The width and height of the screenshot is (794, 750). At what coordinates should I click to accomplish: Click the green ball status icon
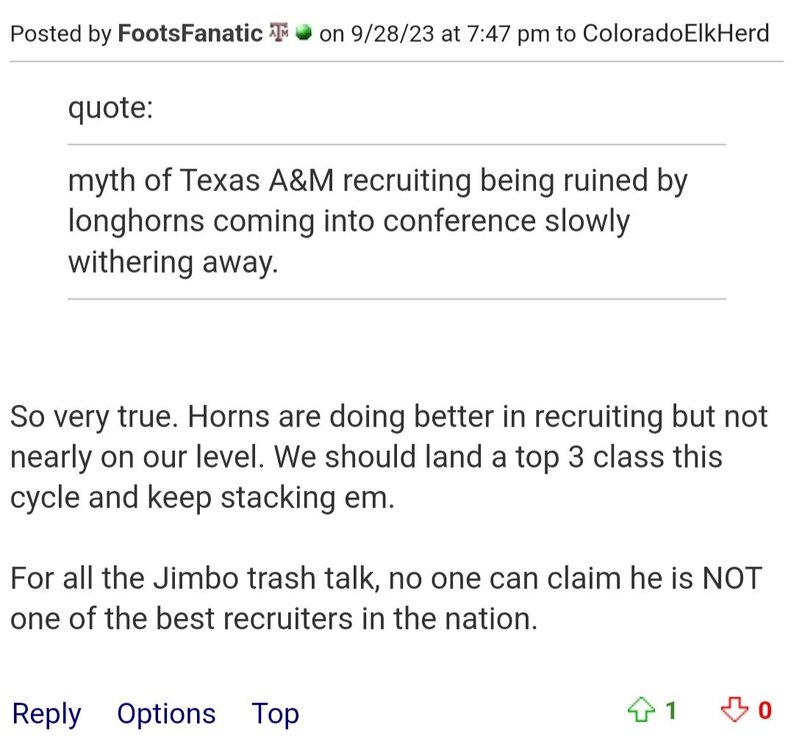pyautogui.click(x=303, y=33)
